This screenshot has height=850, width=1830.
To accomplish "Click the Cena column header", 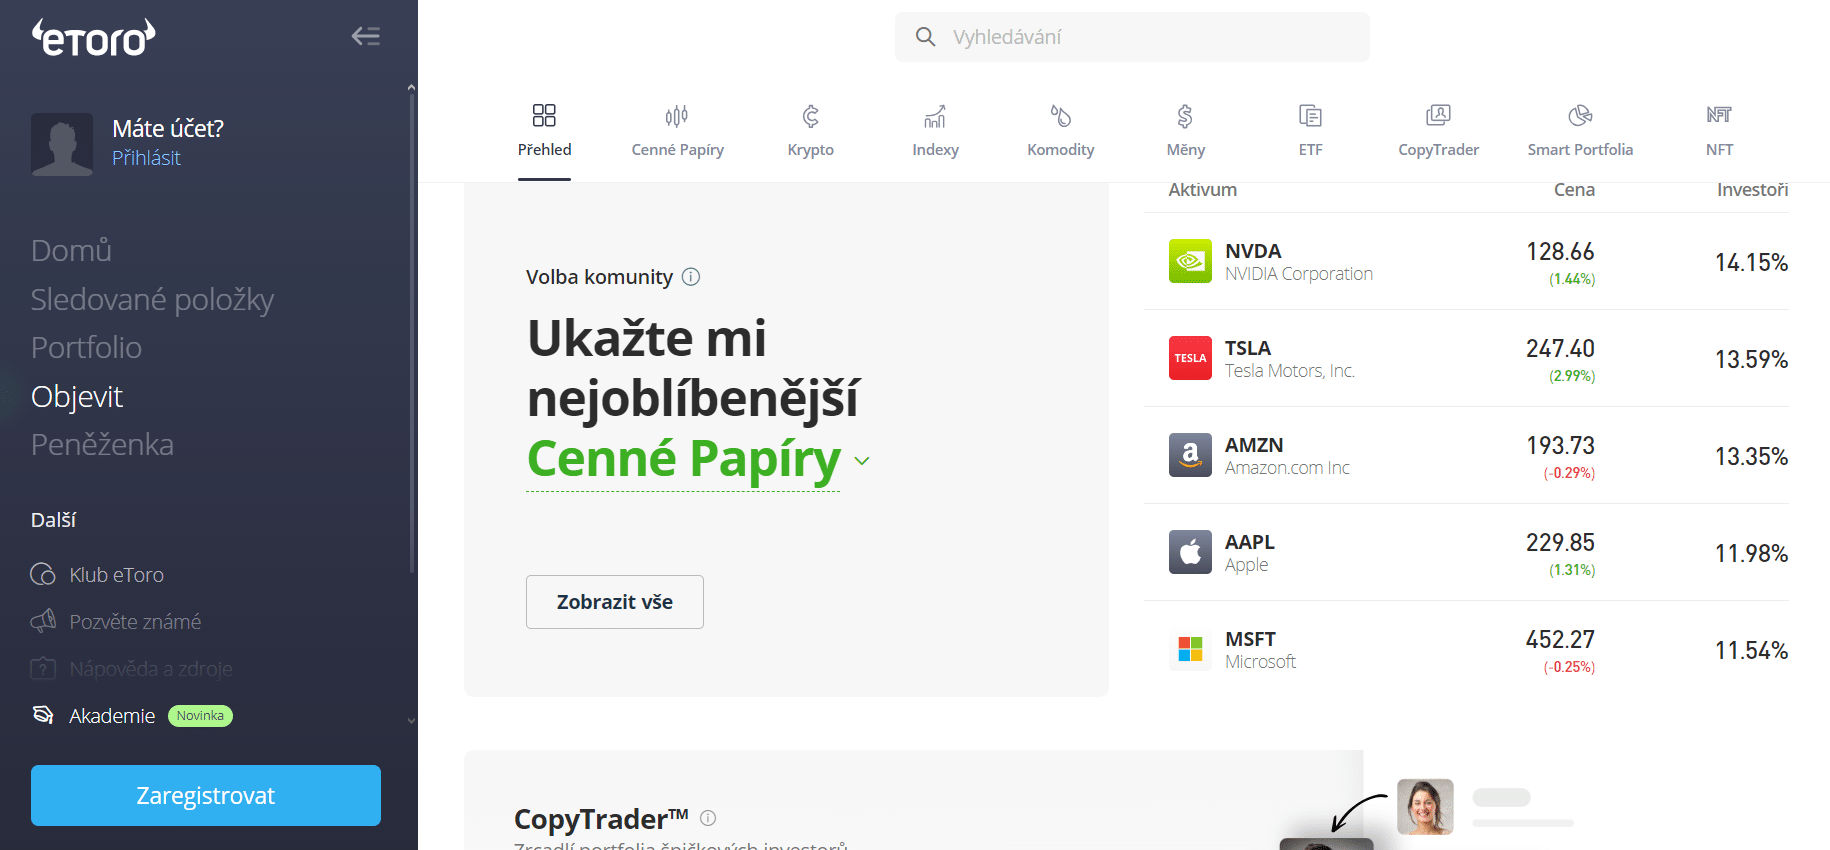I will (1574, 190).
